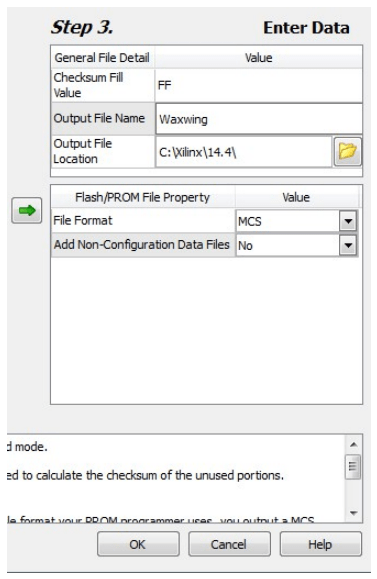This screenshot has height=579, width=377.
Task: Click the Checksum Fill Value FF field
Action: pyautogui.click(x=259, y=85)
